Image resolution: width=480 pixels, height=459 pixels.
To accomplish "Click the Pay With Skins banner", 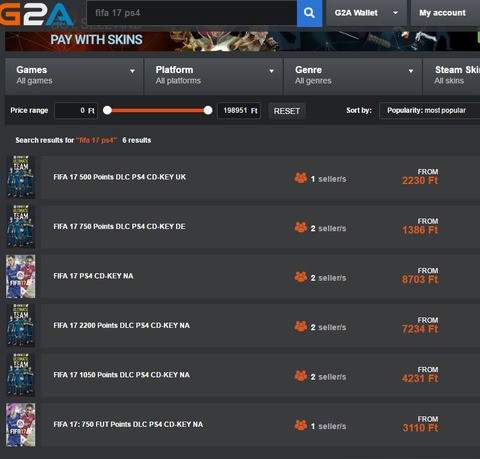I will point(242,41).
